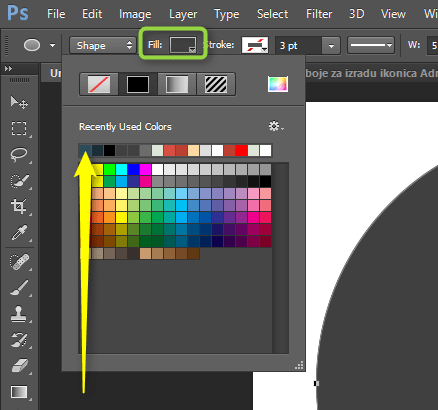
Task: Select the Move tool
Action: (x=19, y=102)
